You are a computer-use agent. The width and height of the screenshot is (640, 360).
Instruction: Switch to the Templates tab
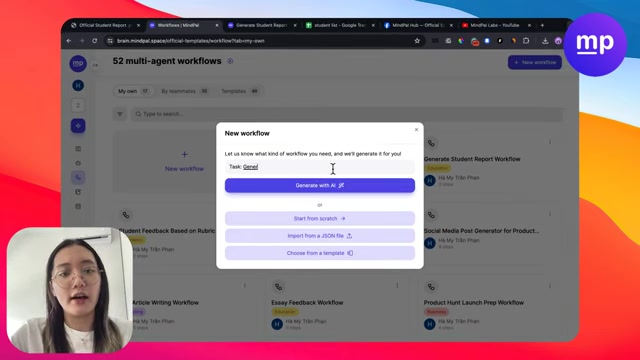(x=240, y=91)
